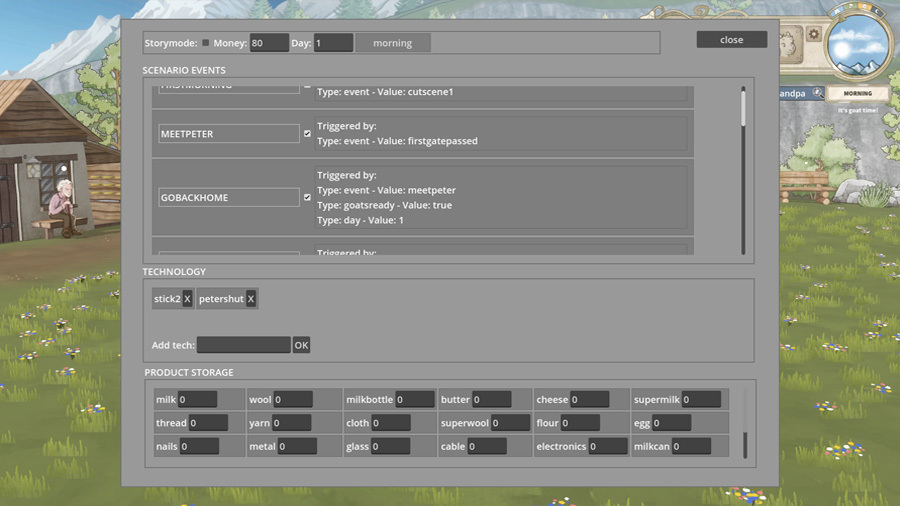Uncheck the GOBACKHOME event checkbox
Viewport: 900px width, 506px height.
pos(307,197)
